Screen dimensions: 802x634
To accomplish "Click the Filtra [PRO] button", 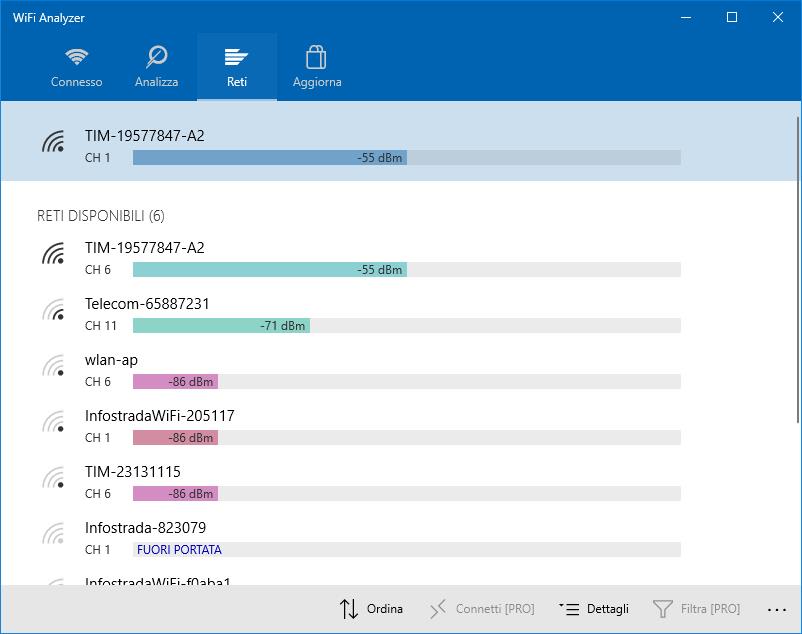I will pyautogui.click(x=697, y=609).
